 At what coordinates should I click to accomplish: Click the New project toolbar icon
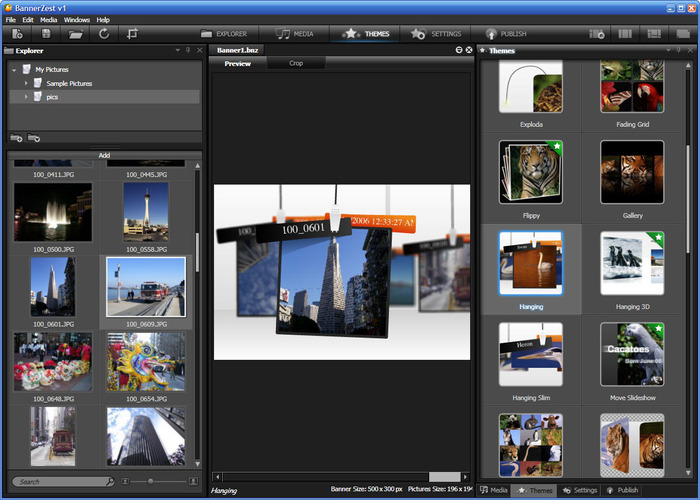pos(17,34)
